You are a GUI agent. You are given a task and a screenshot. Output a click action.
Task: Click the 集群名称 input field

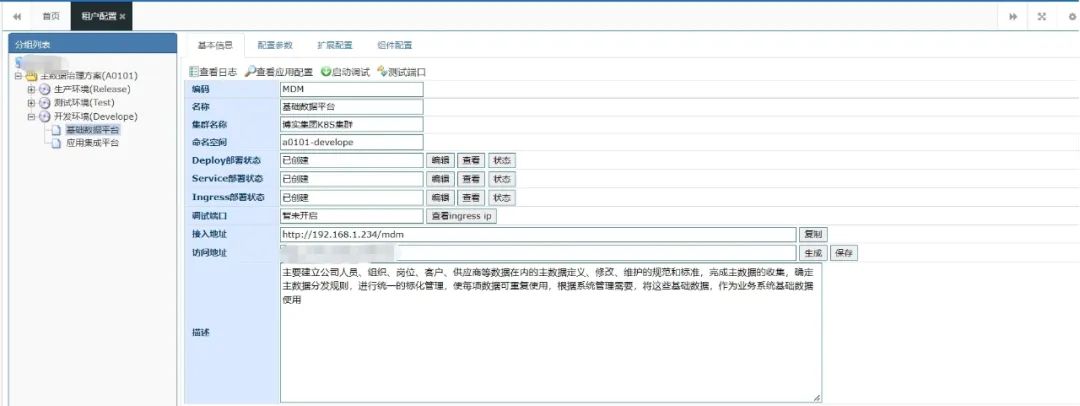351,124
